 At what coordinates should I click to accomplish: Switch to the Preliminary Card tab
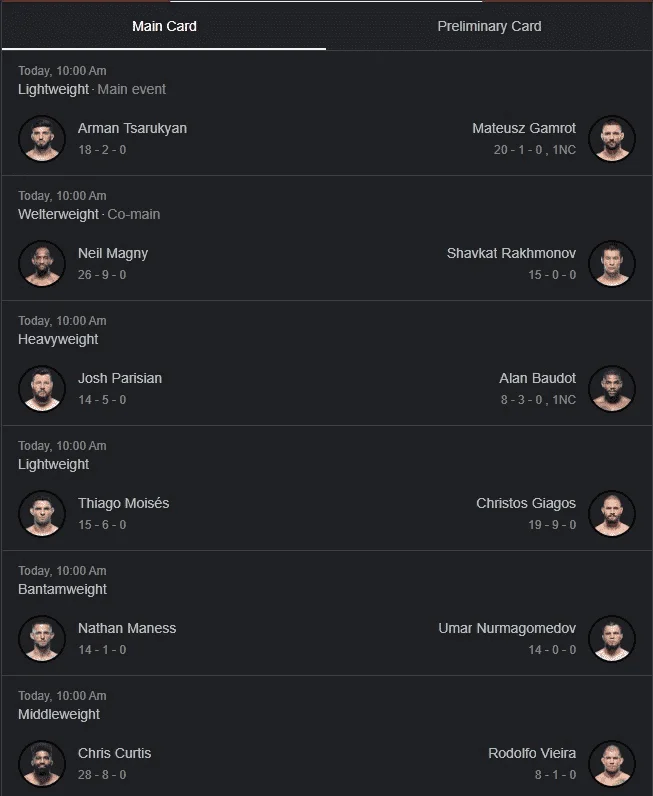pos(489,26)
